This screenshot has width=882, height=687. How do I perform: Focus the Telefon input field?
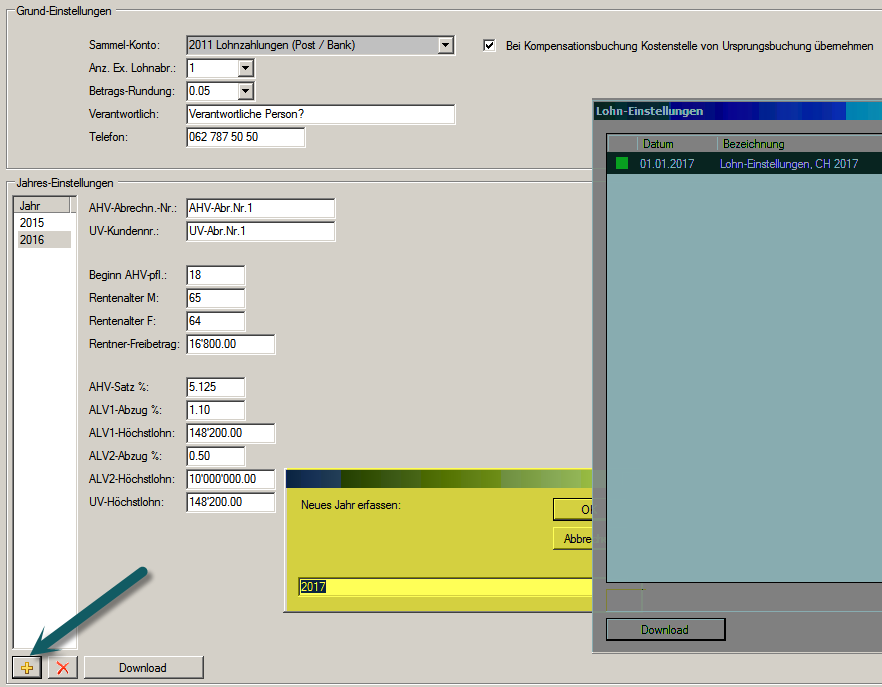coord(245,137)
